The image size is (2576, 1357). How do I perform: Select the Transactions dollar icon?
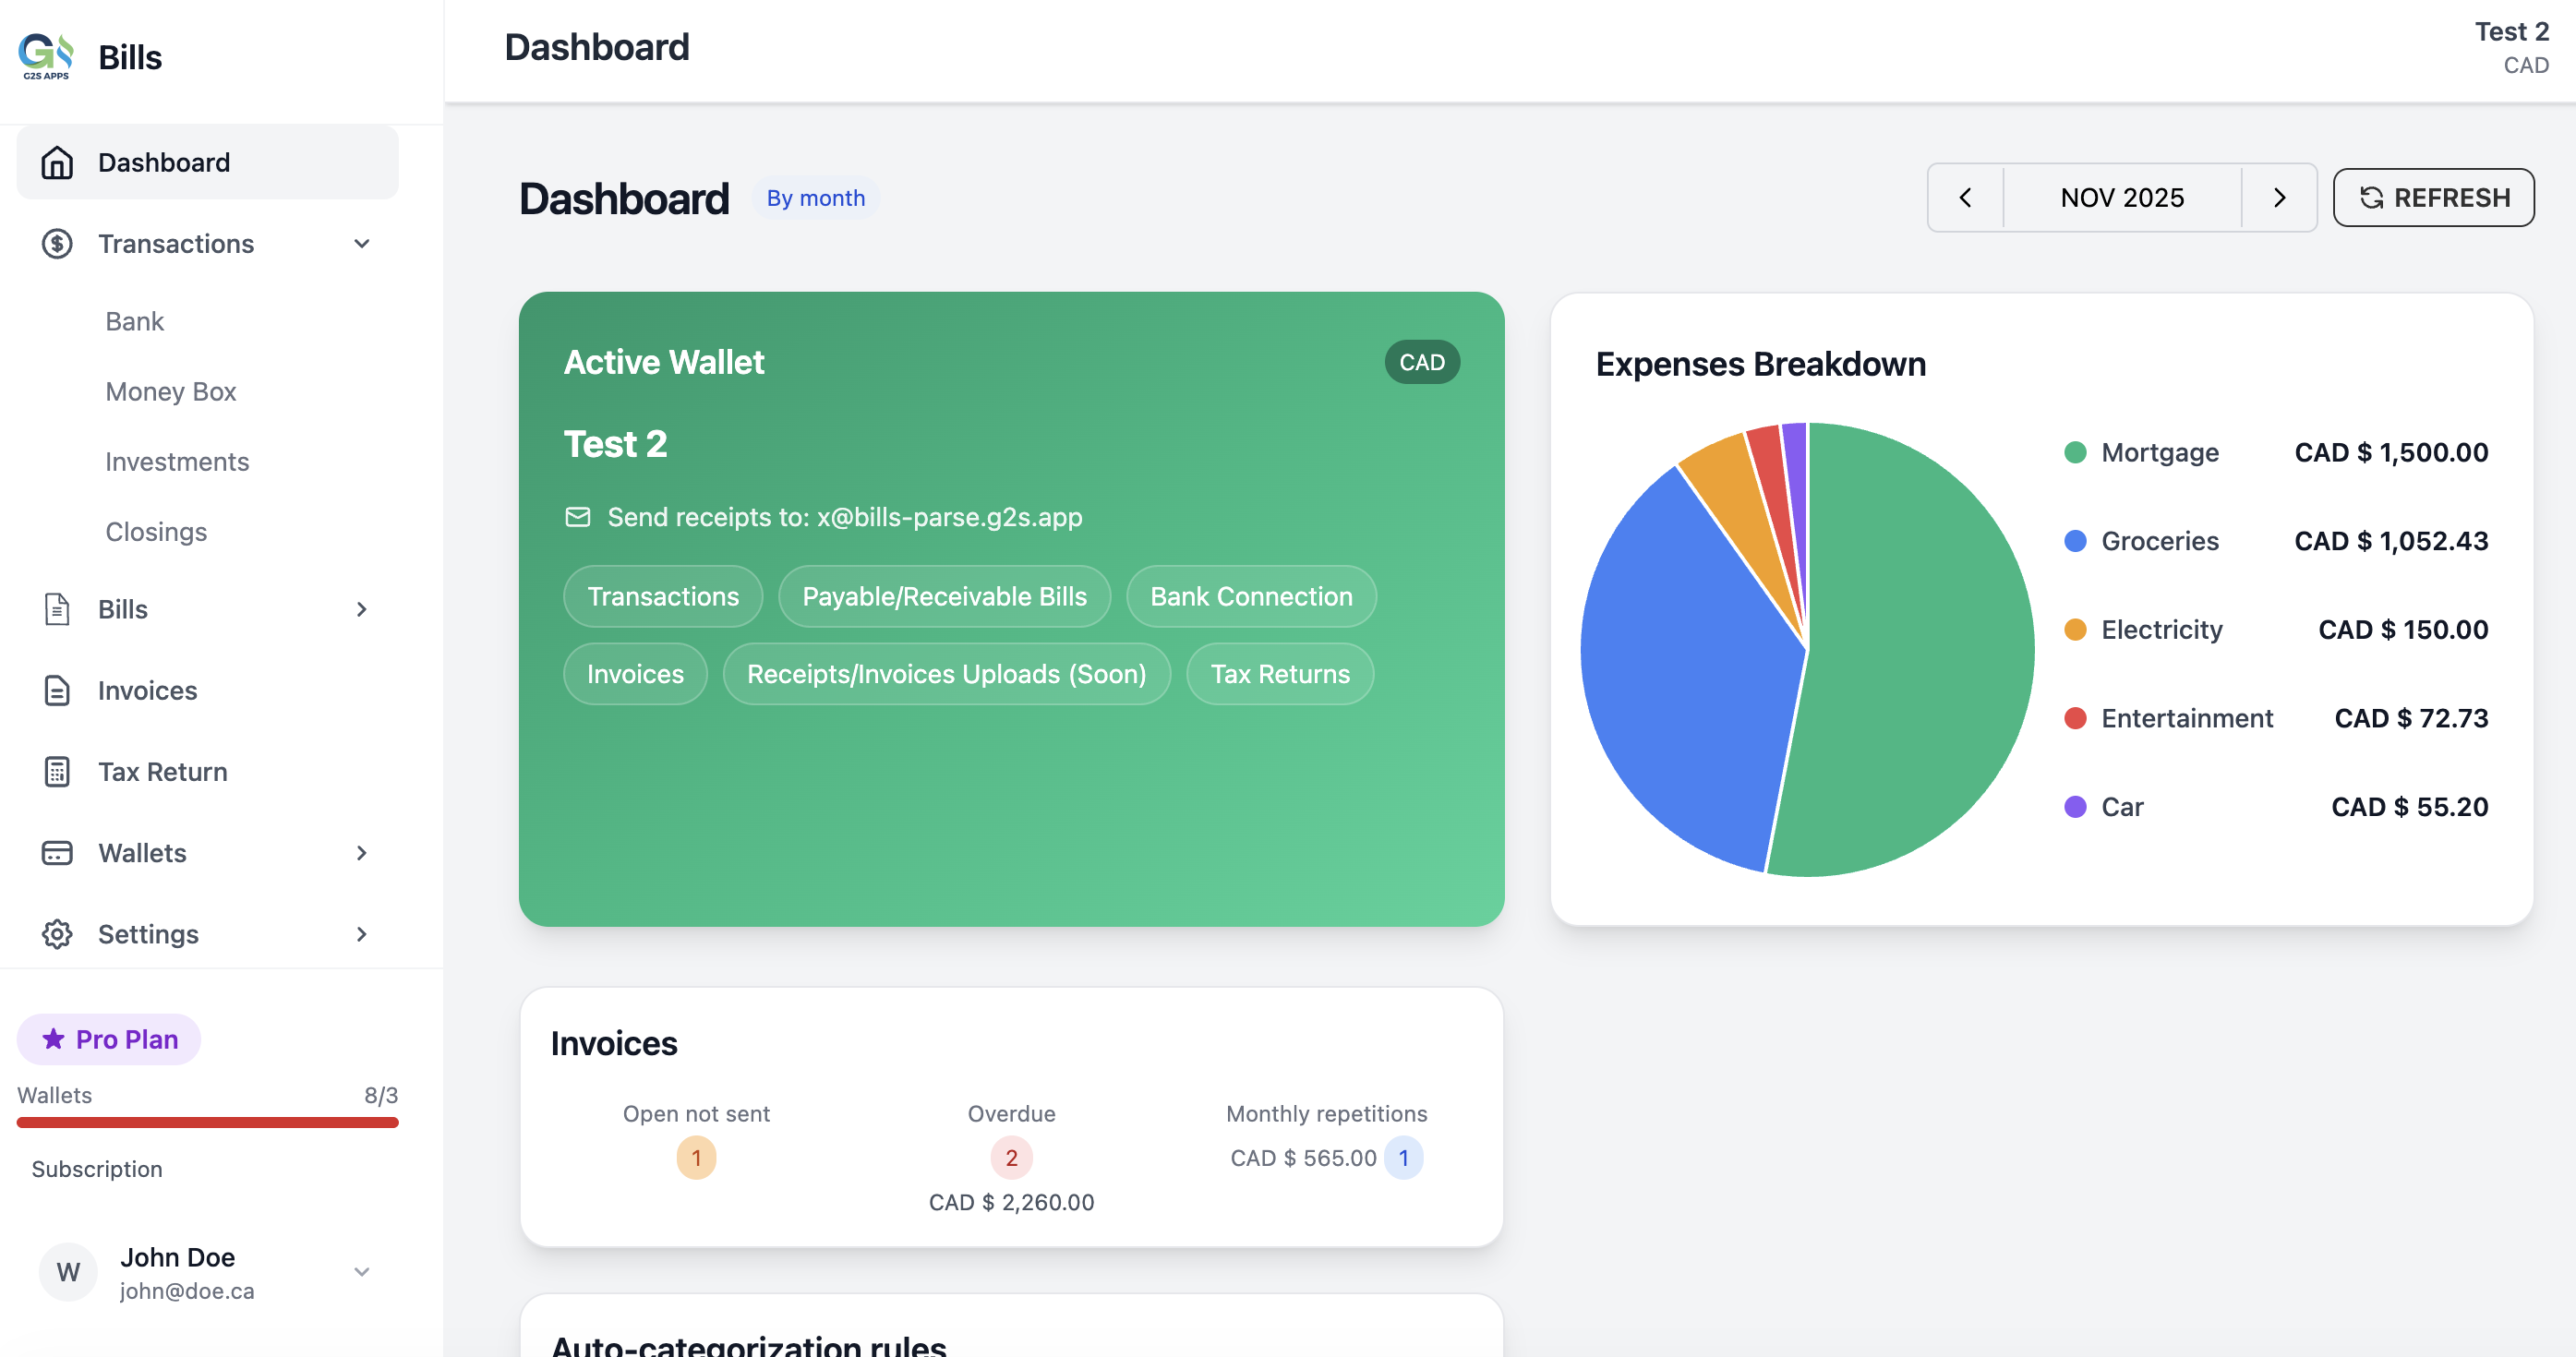click(57, 243)
